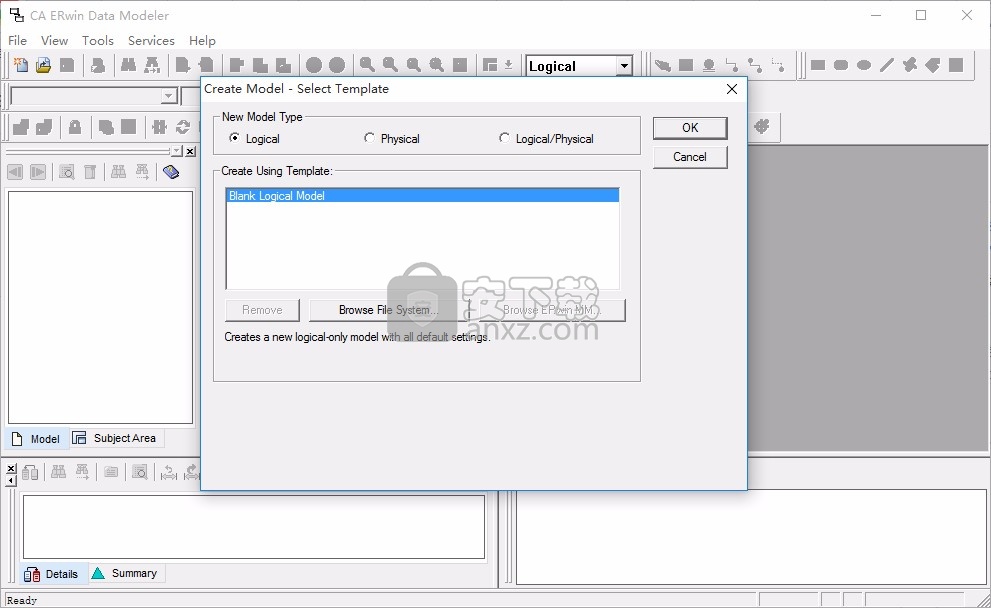Open the Tools menu

click(x=98, y=40)
